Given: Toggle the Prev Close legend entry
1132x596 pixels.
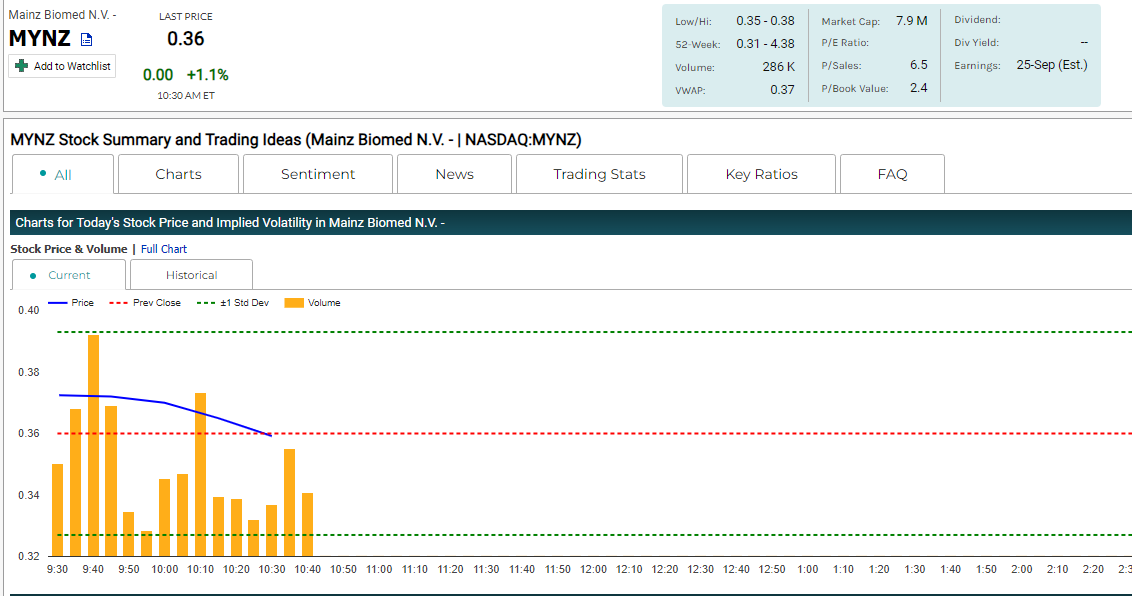Looking at the screenshot, I should pos(144,303).
